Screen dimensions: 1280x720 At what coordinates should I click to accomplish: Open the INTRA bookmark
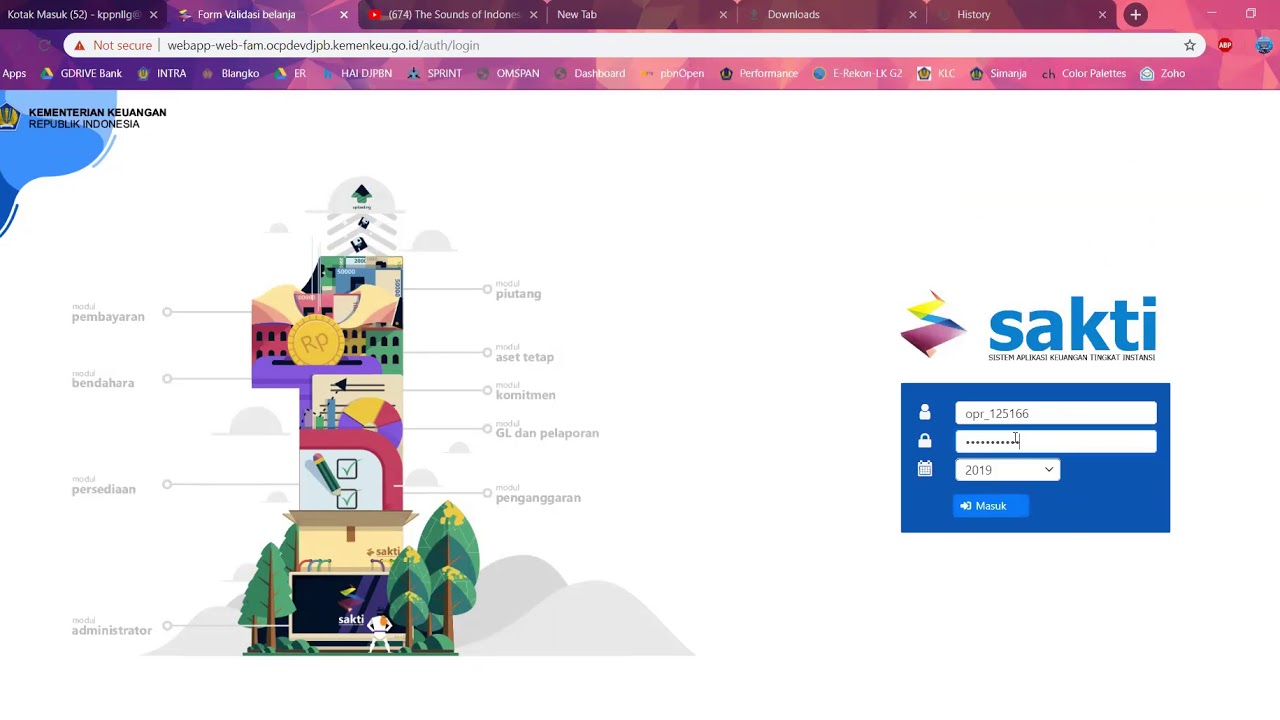162,73
